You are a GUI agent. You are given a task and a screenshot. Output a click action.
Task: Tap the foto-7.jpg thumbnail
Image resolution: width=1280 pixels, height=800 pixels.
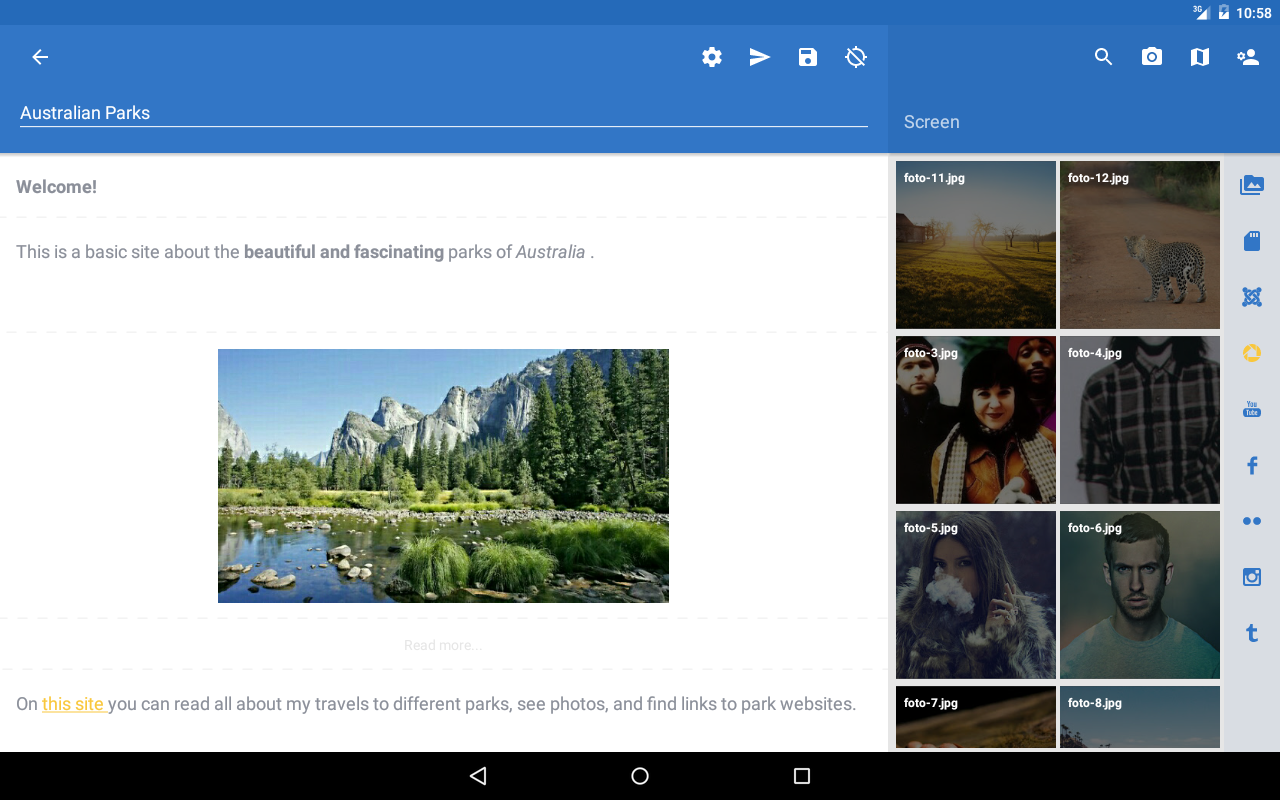[x=976, y=717]
